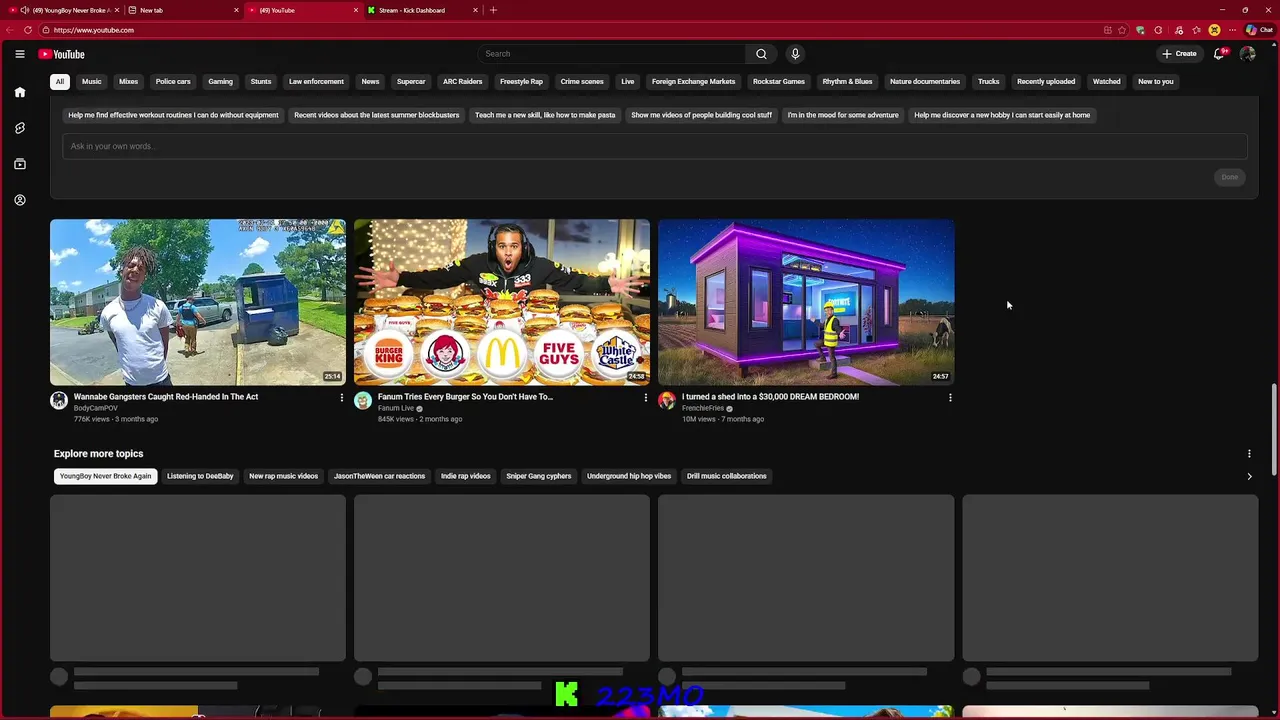
Task: Close the New tab browser tab
Action: 237,10
